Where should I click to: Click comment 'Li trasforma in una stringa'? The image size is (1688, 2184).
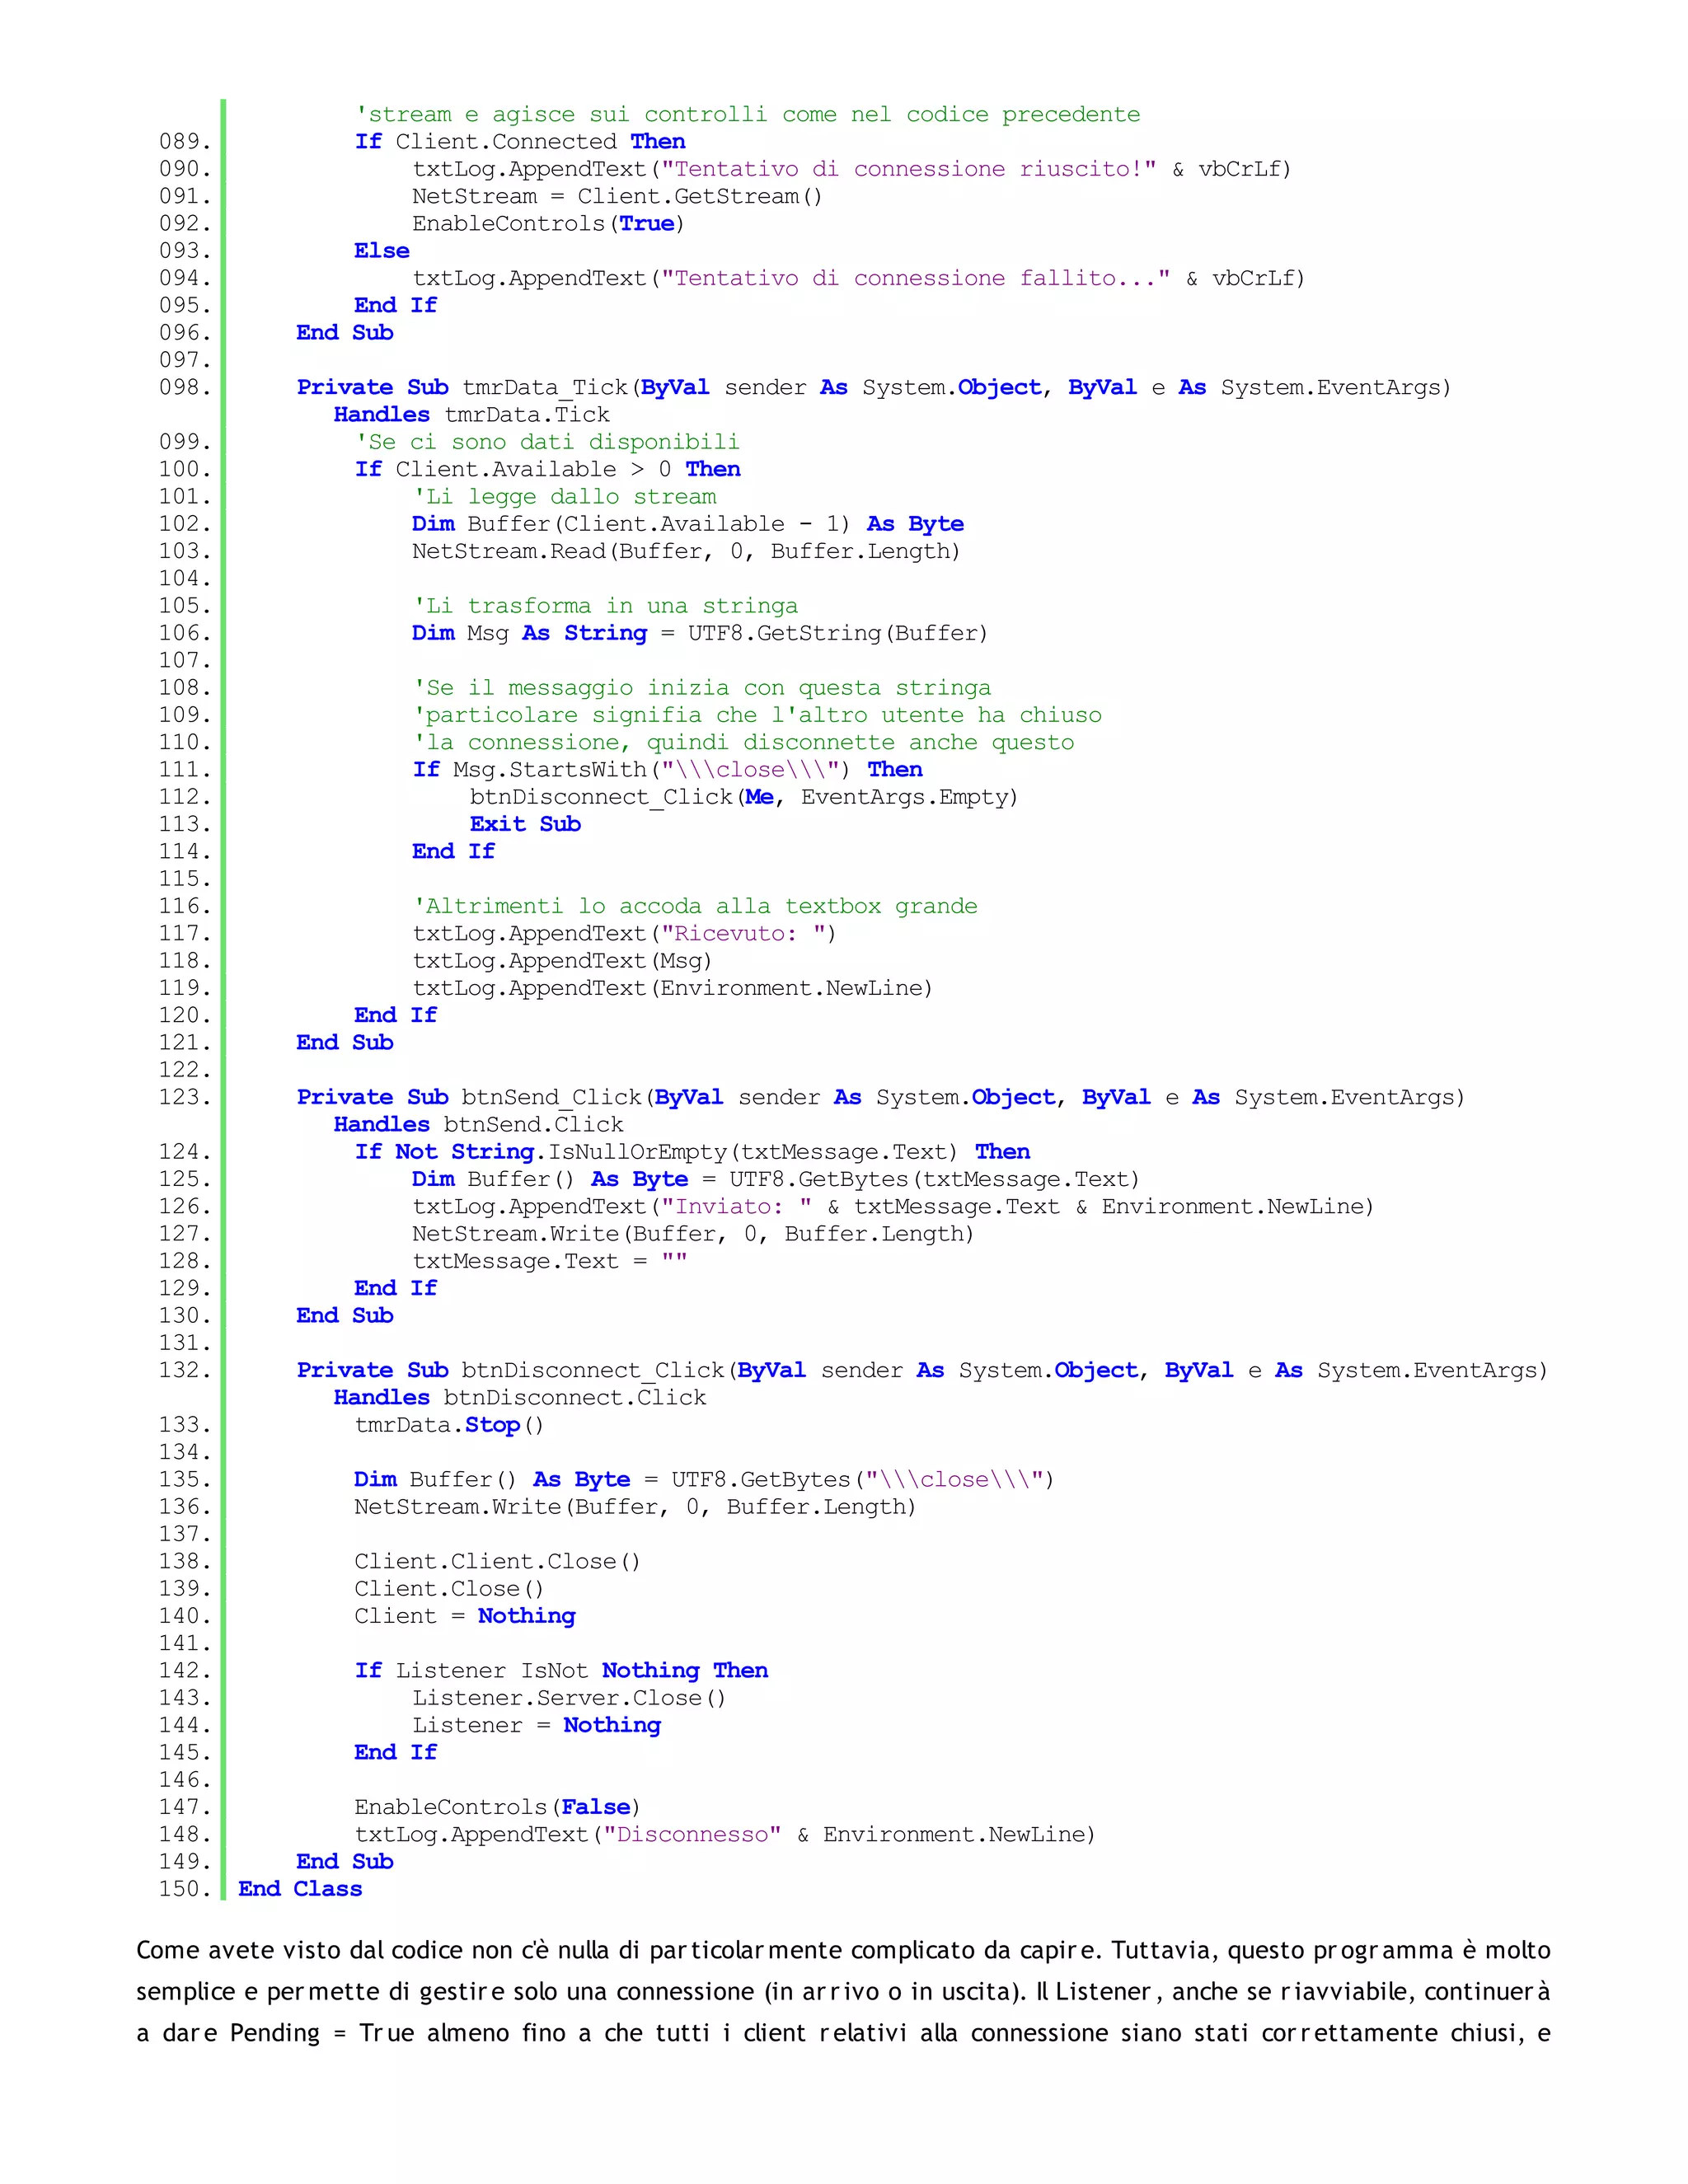point(606,606)
